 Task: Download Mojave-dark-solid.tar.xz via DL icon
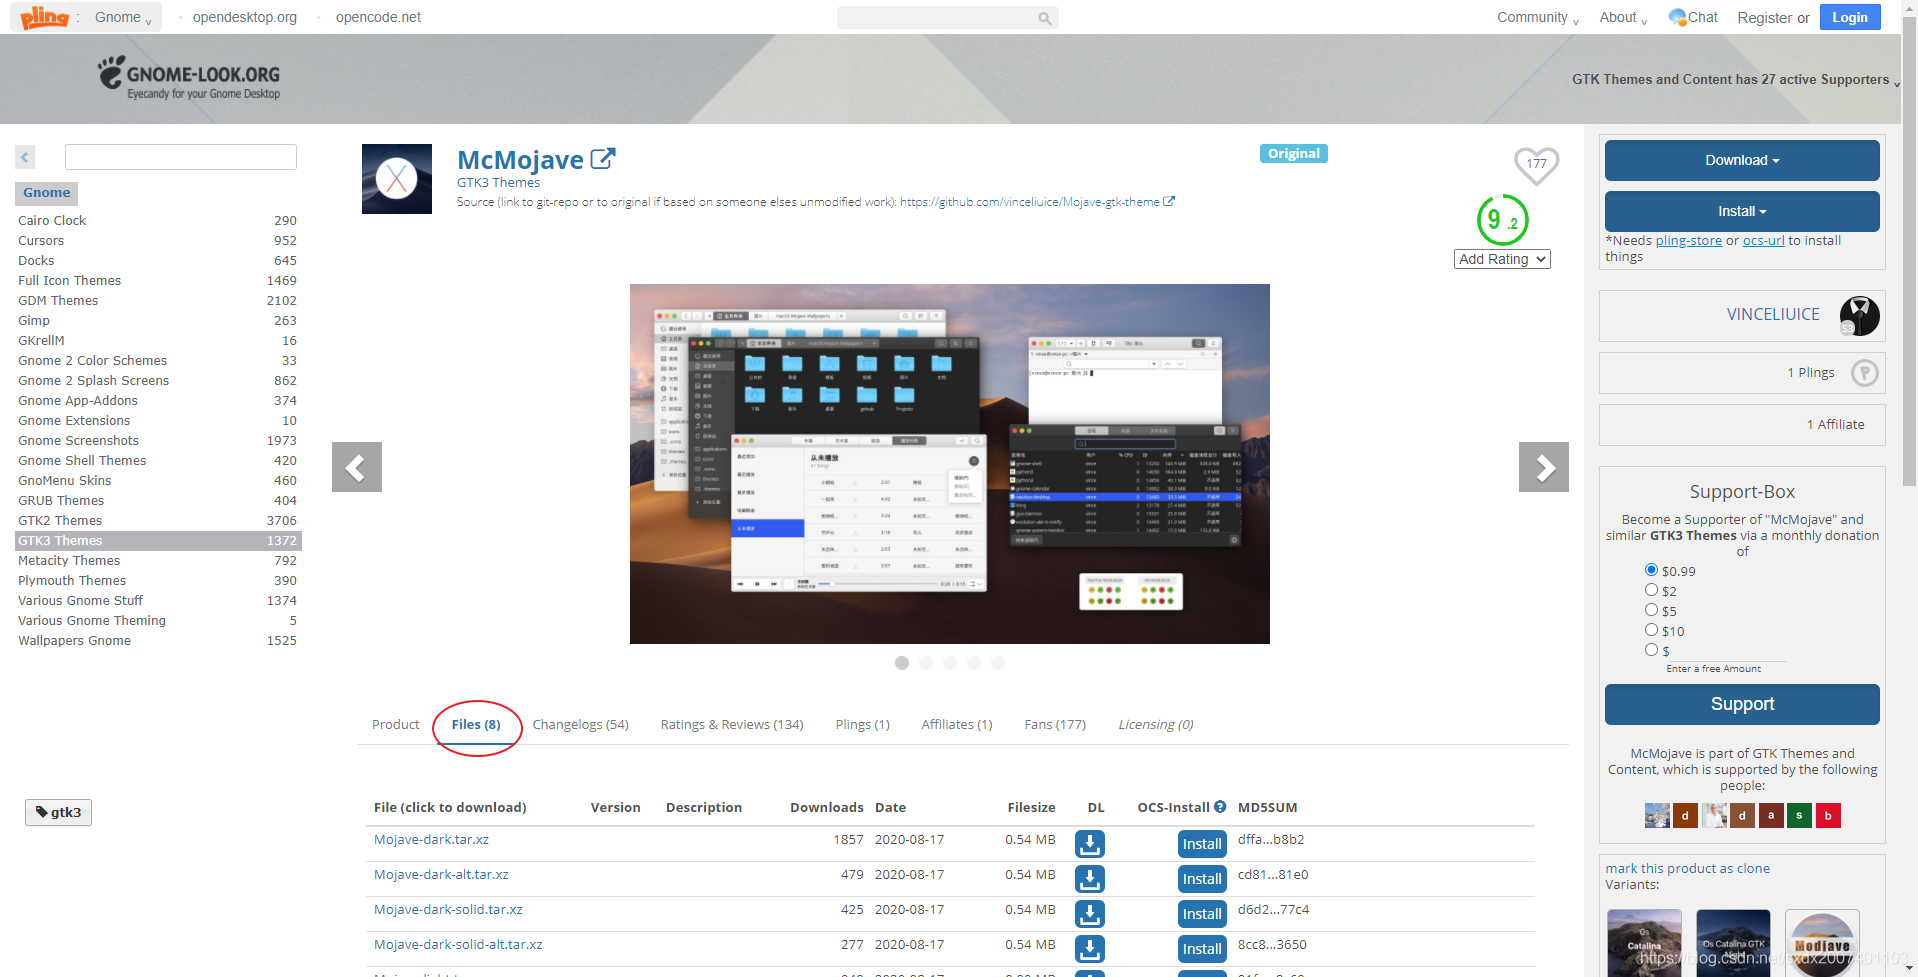1090,914
